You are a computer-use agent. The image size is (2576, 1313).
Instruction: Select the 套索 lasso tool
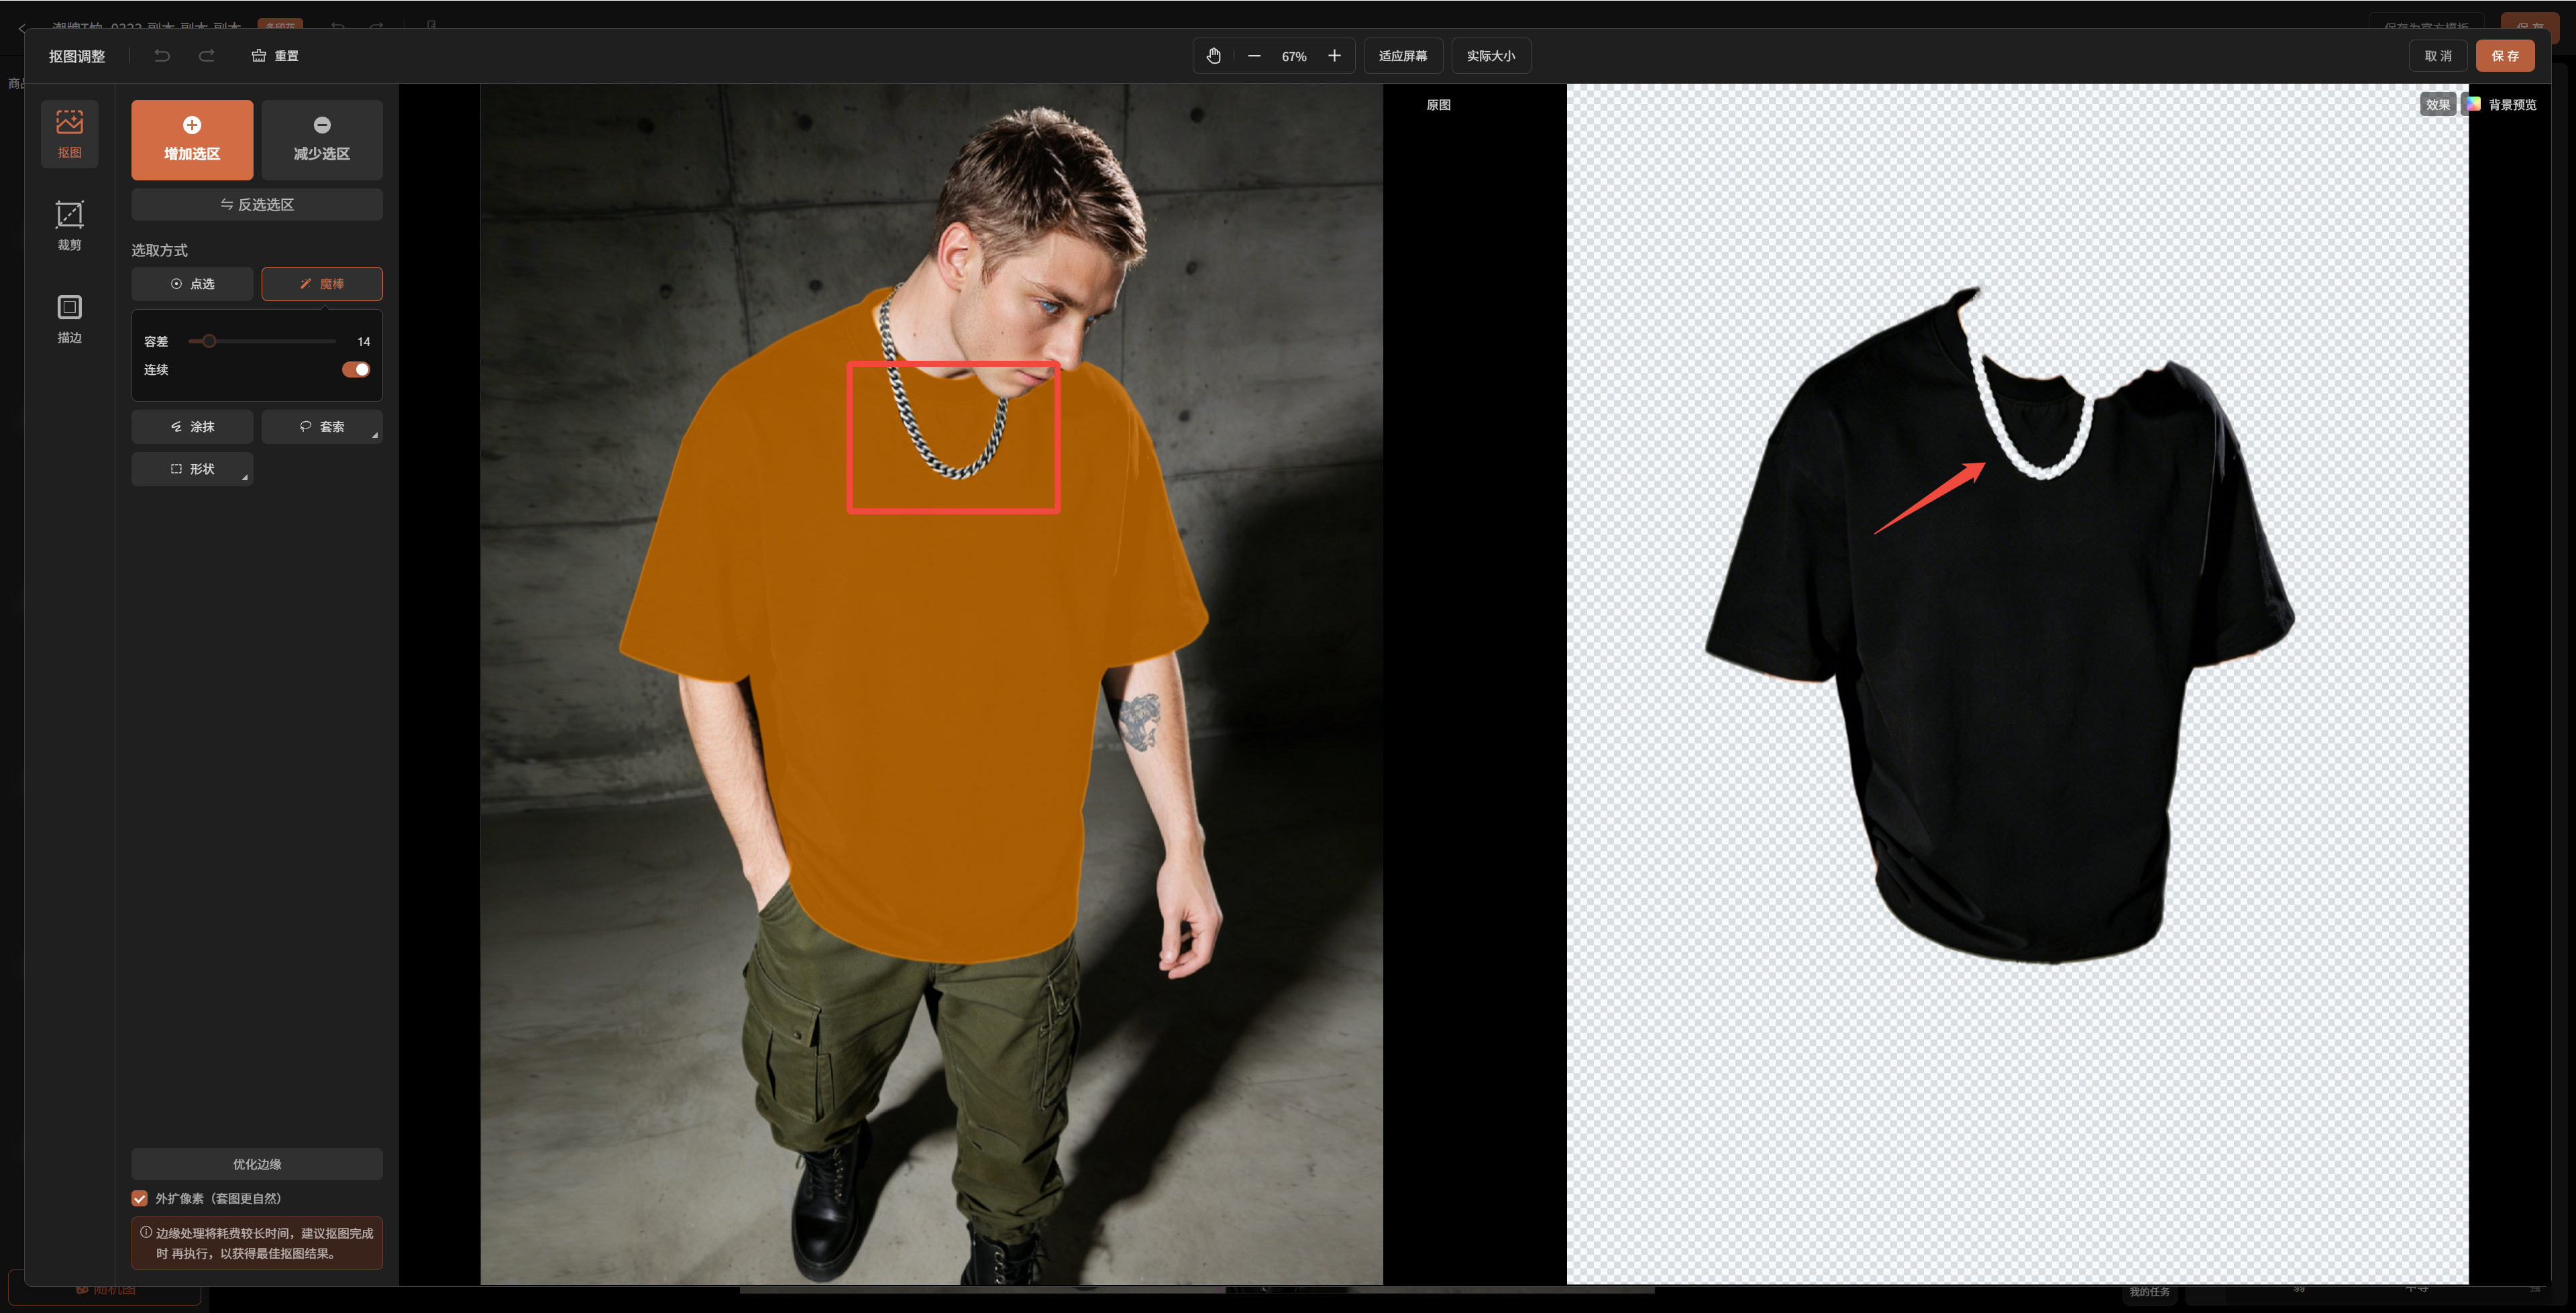tap(322, 427)
